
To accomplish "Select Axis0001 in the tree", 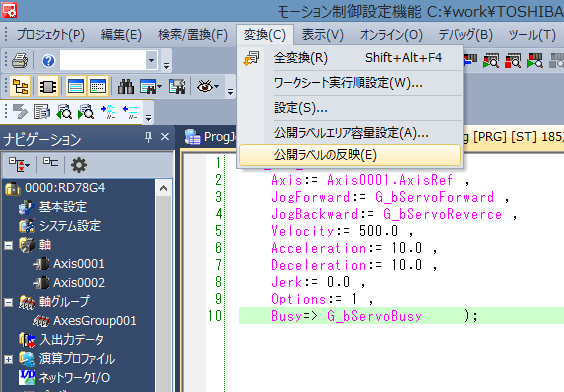I will coord(79,264).
